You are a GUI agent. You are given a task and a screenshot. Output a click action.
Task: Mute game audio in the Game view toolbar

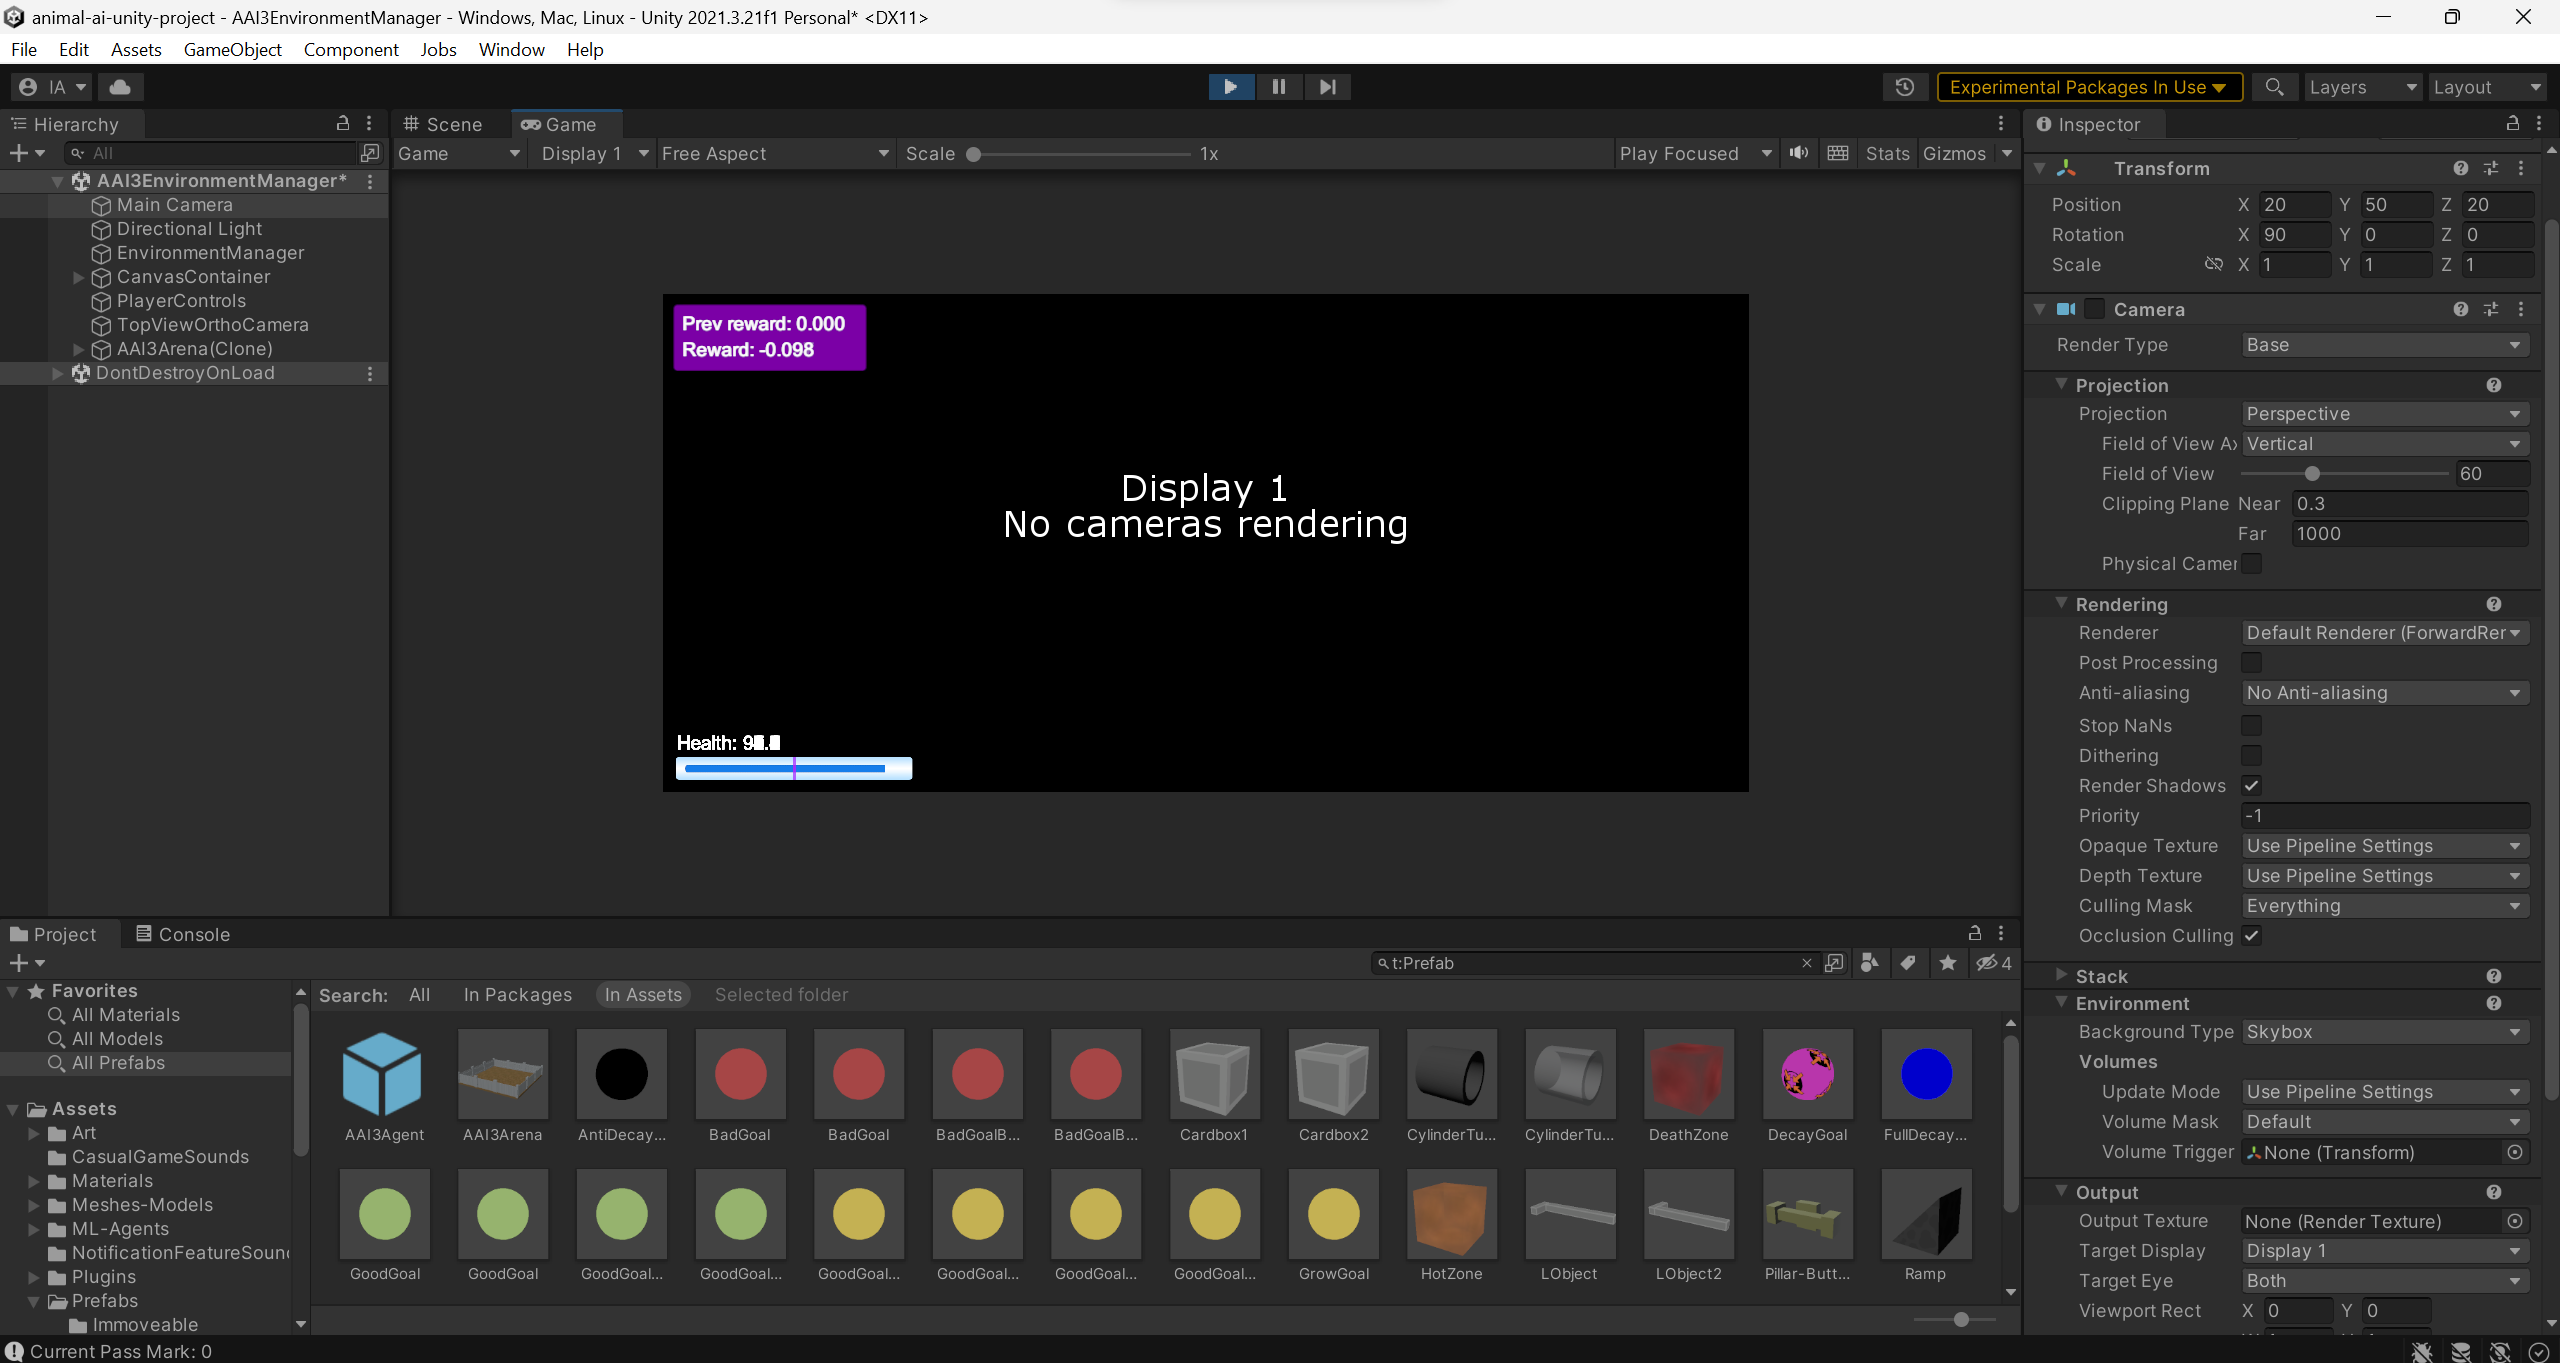click(x=1797, y=153)
